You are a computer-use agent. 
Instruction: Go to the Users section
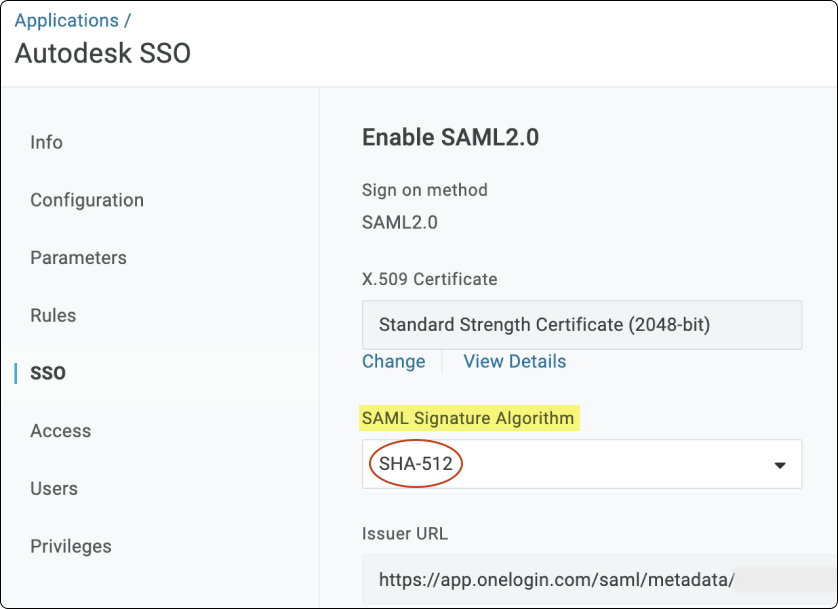(53, 488)
